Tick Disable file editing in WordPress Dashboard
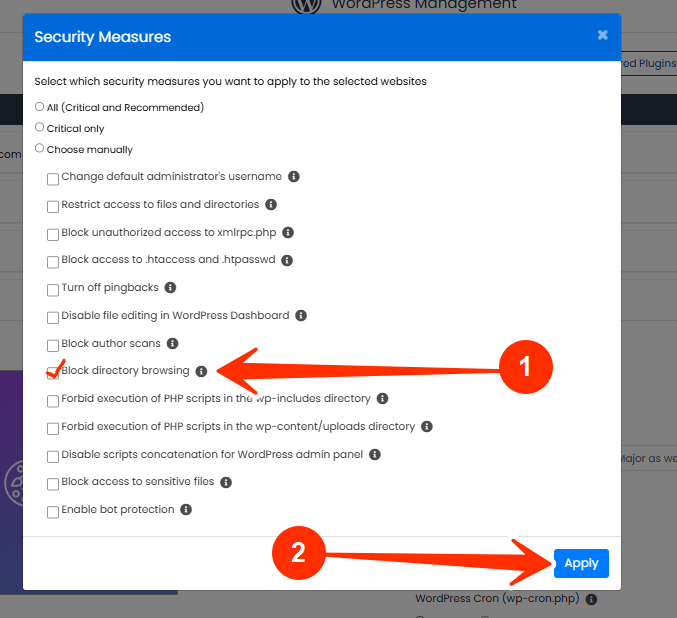This screenshot has width=677, height=618. click(53, 317)
